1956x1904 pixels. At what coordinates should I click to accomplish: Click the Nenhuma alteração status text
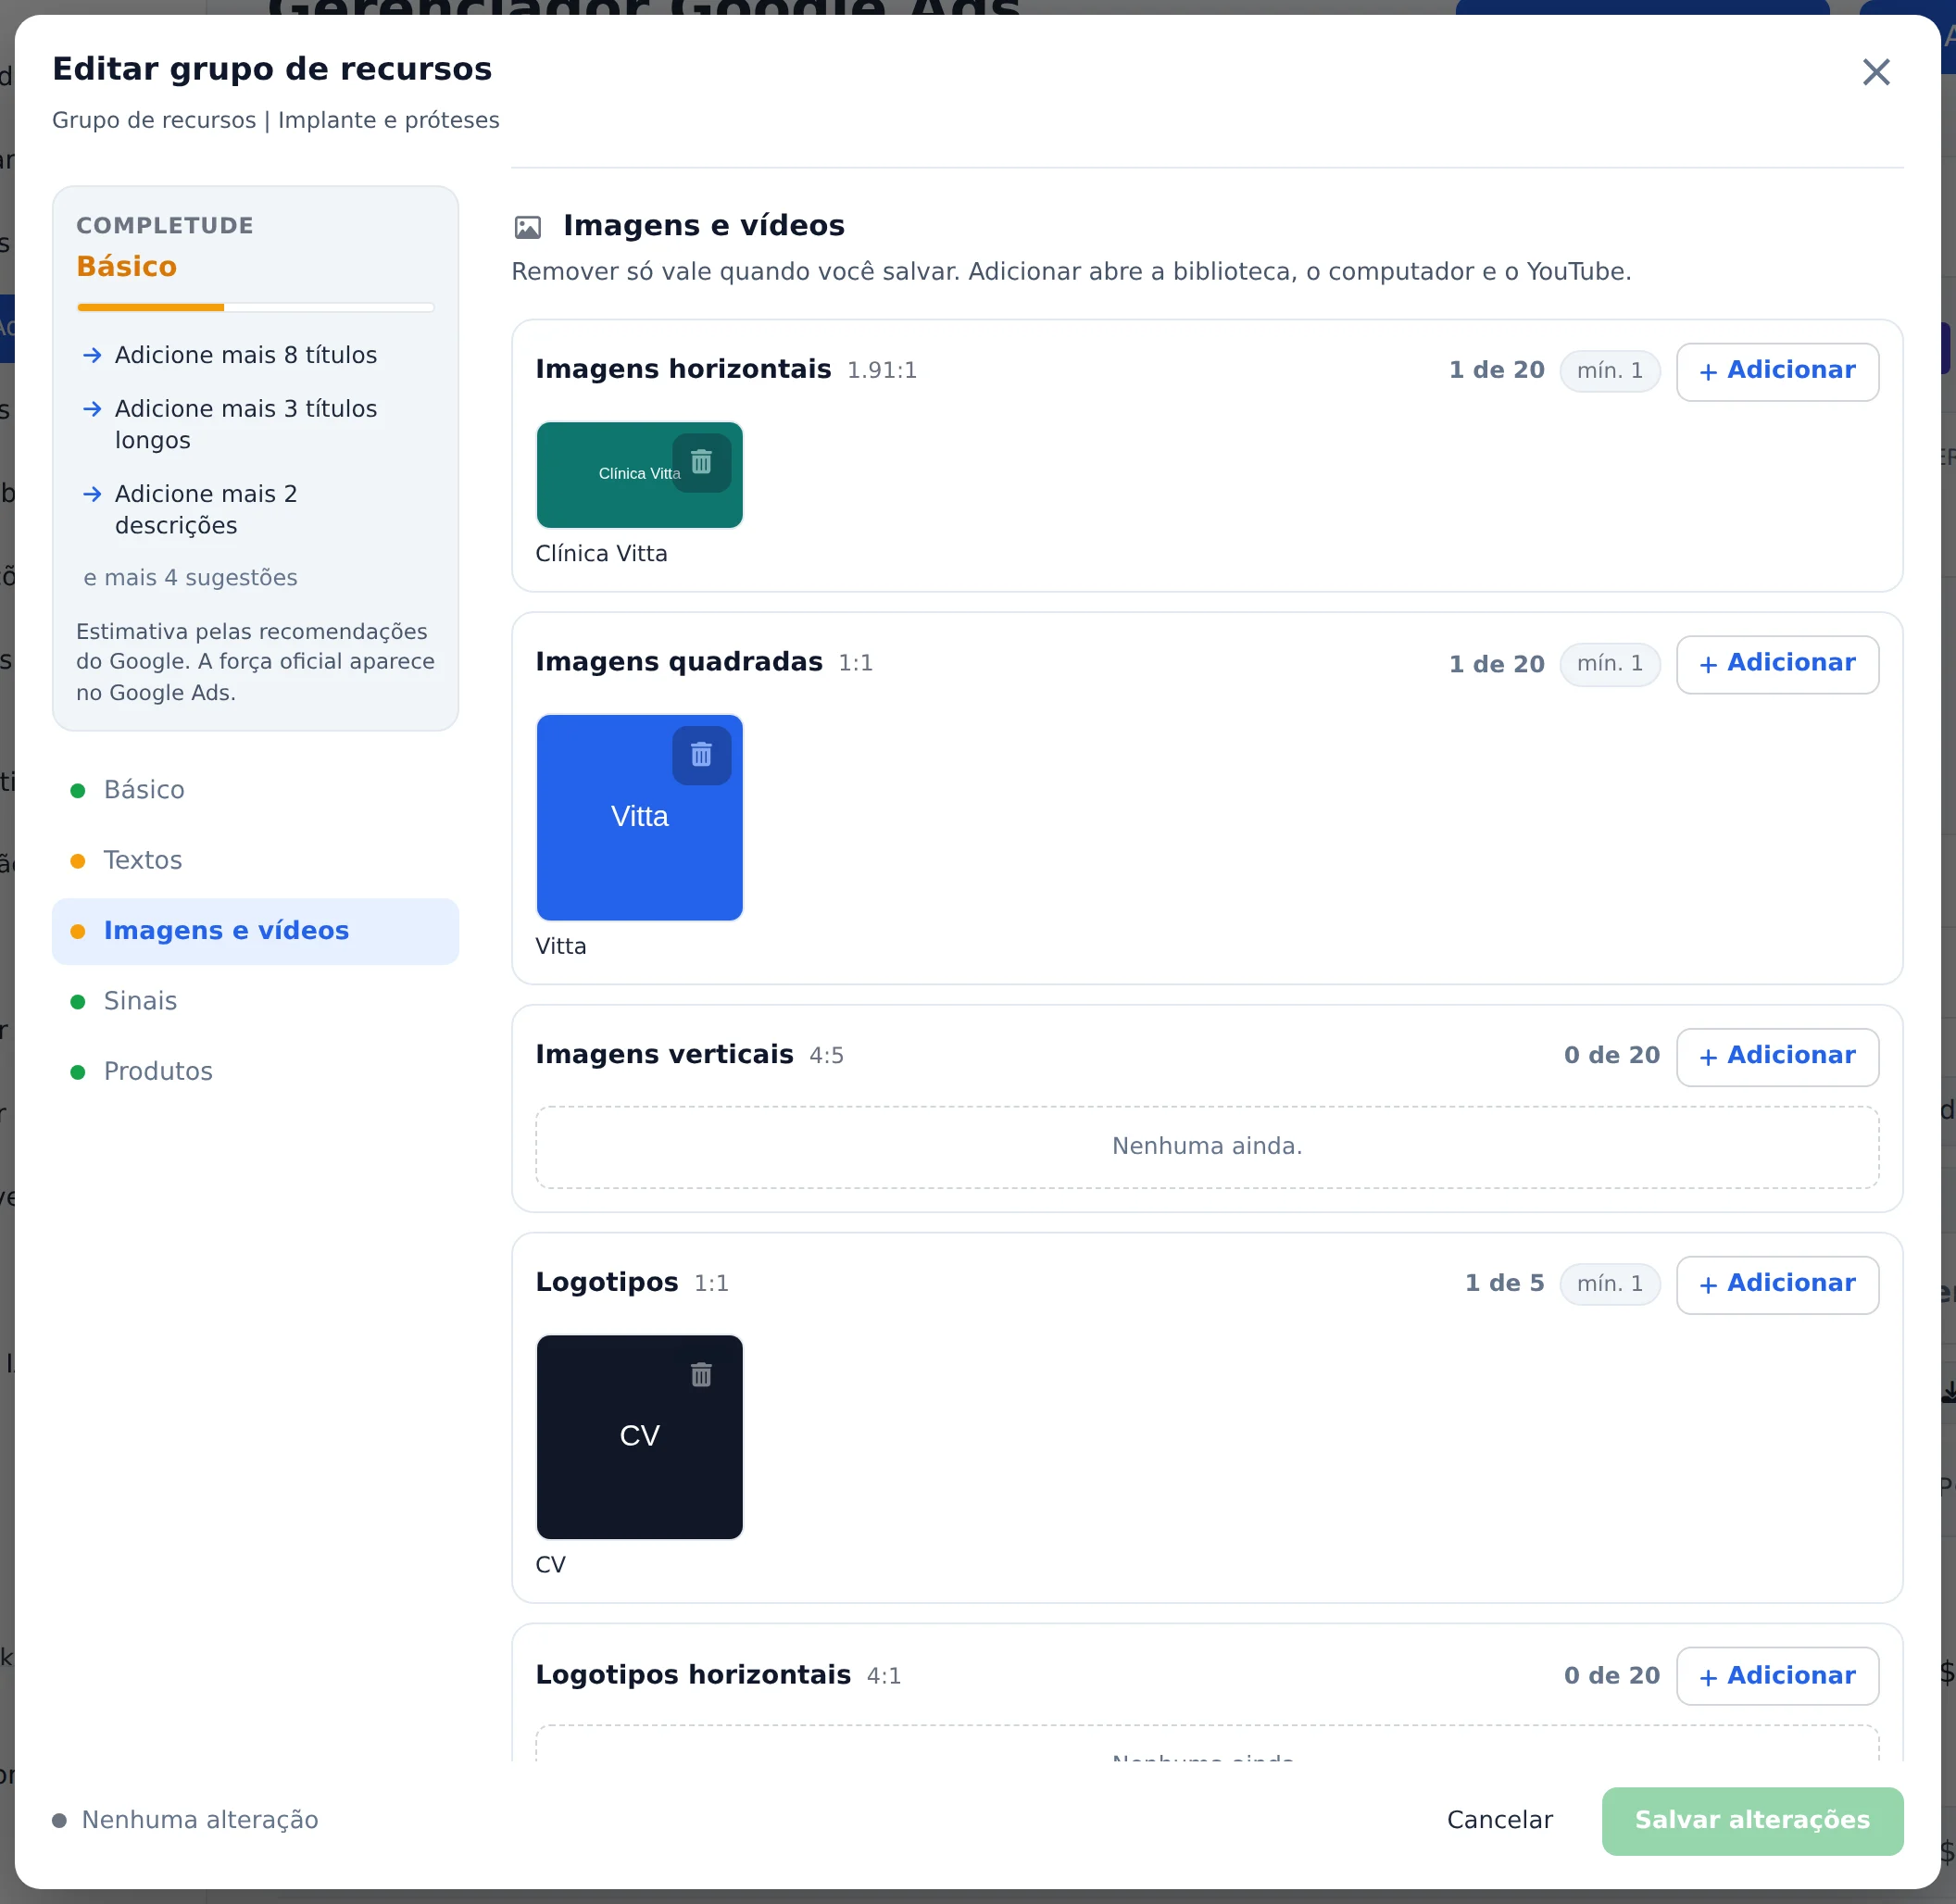click(200, 1820)
